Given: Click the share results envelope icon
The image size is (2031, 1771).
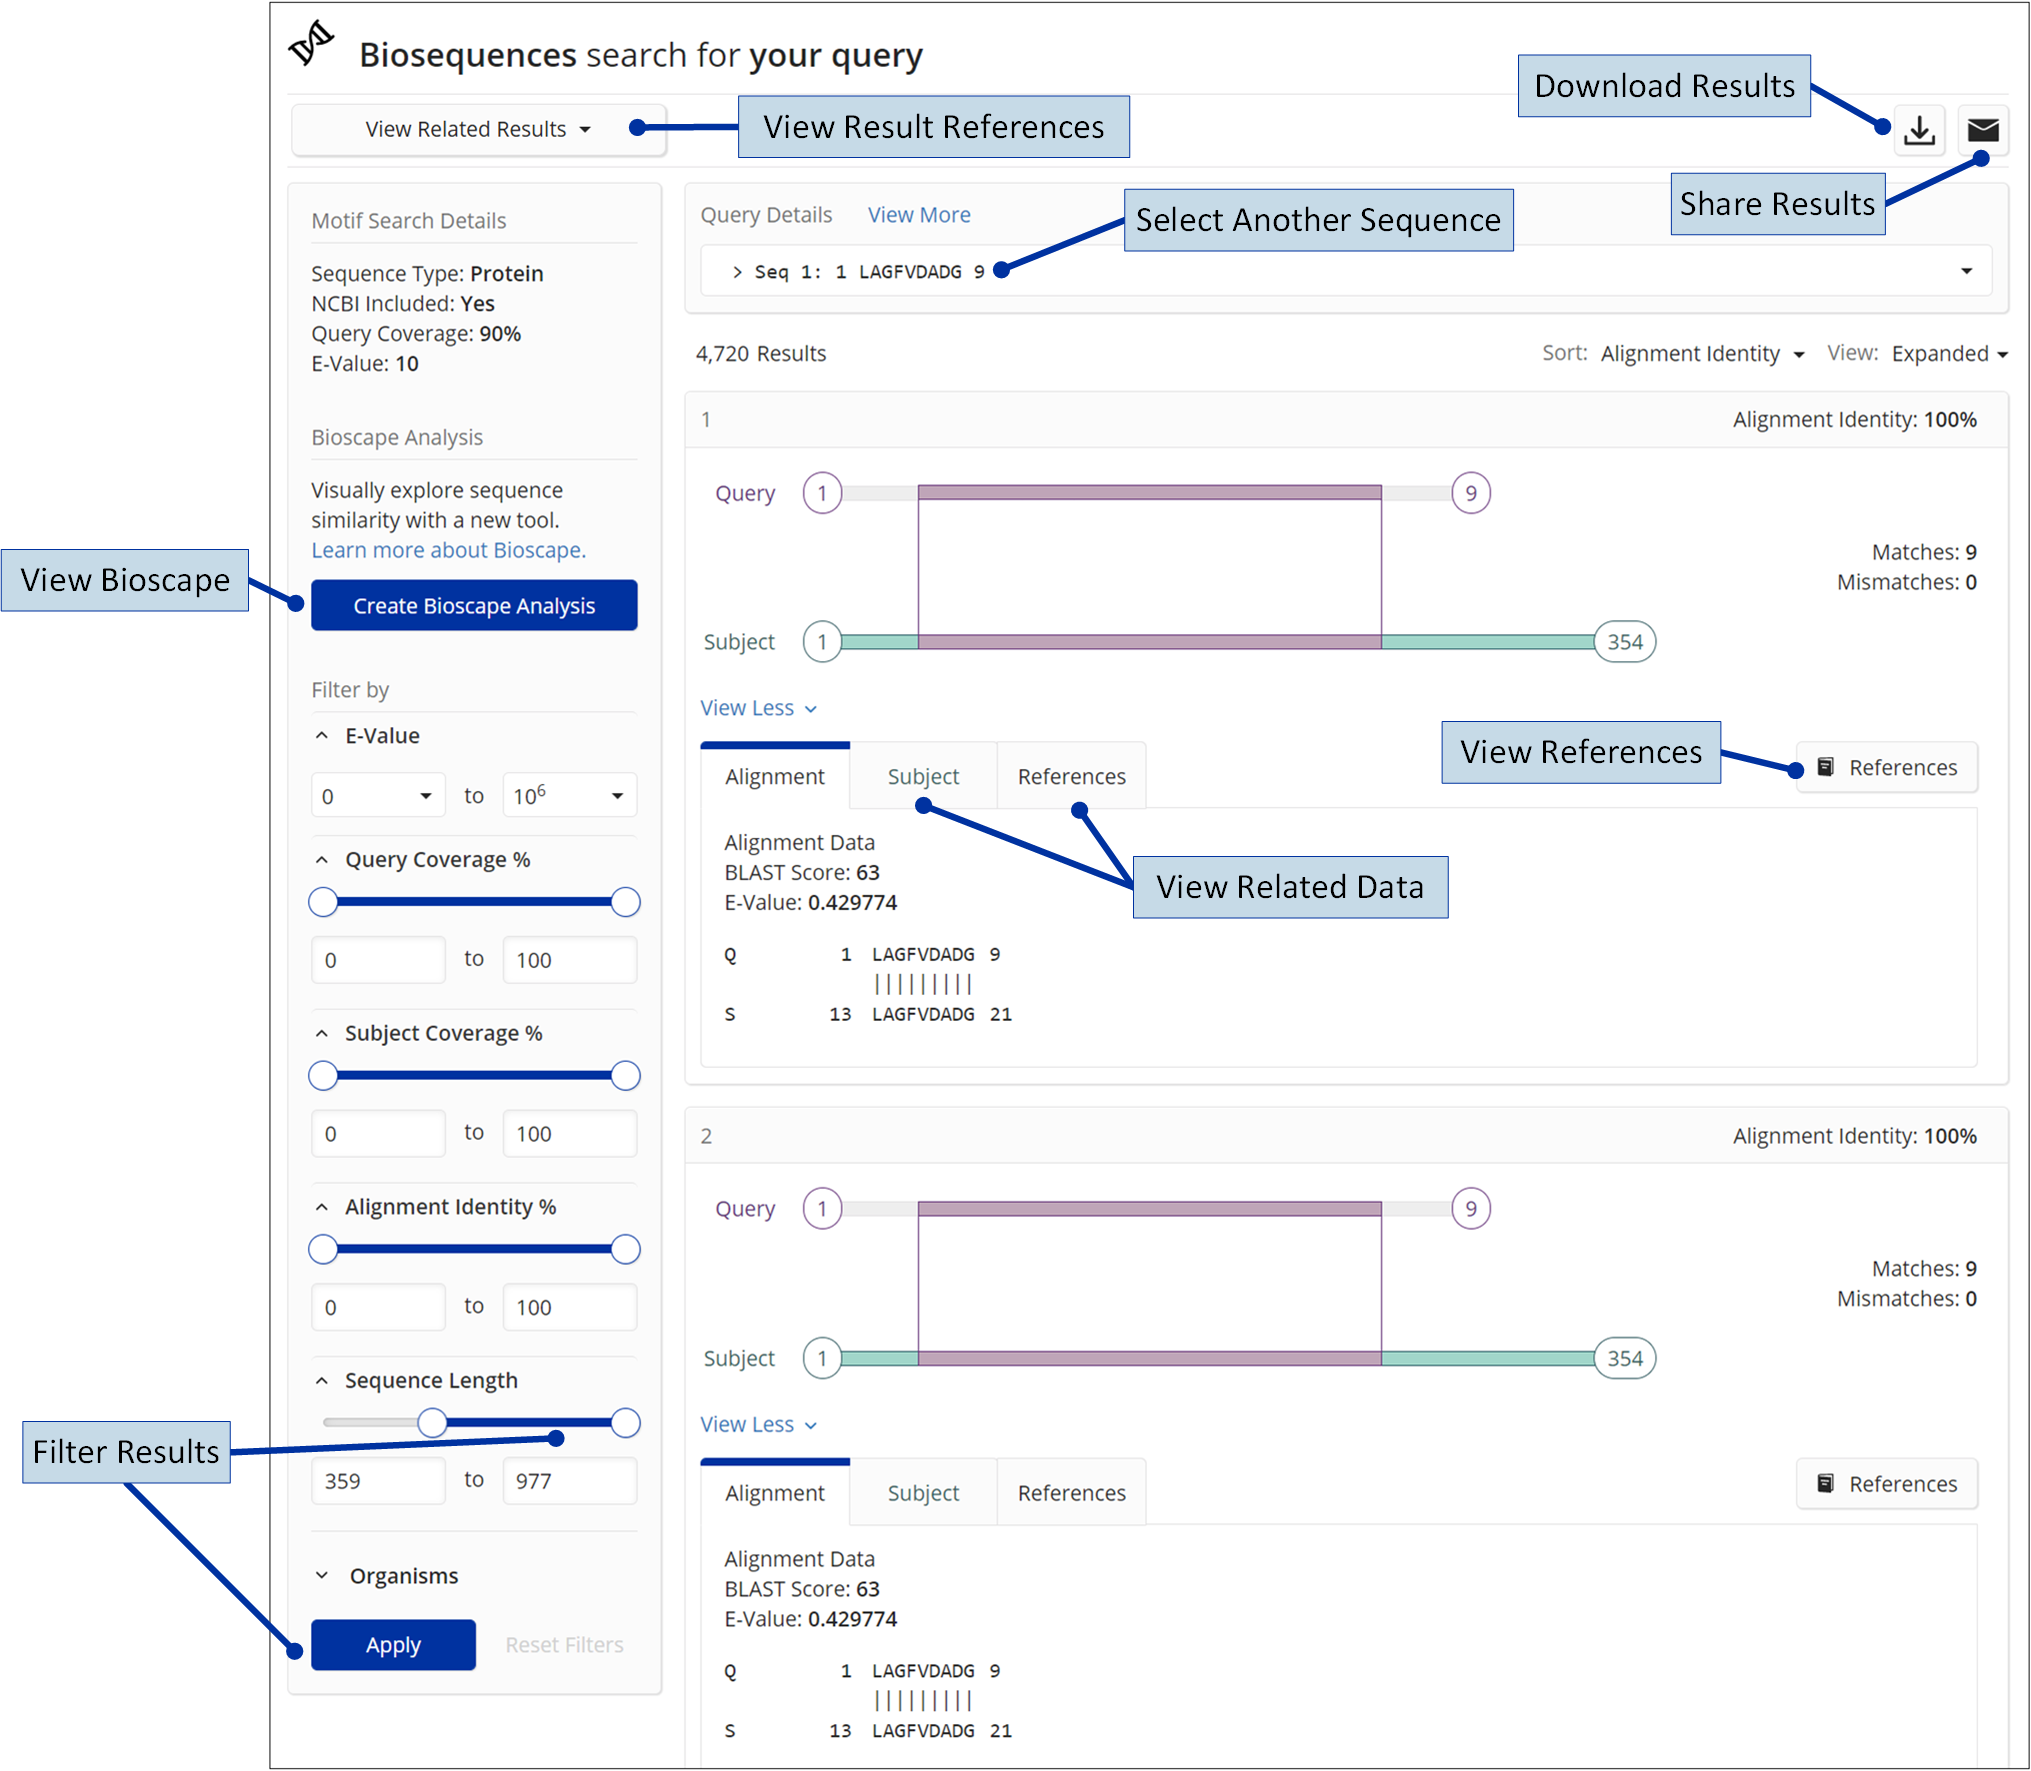Looking at the screenshot, I should (1982, 131).
